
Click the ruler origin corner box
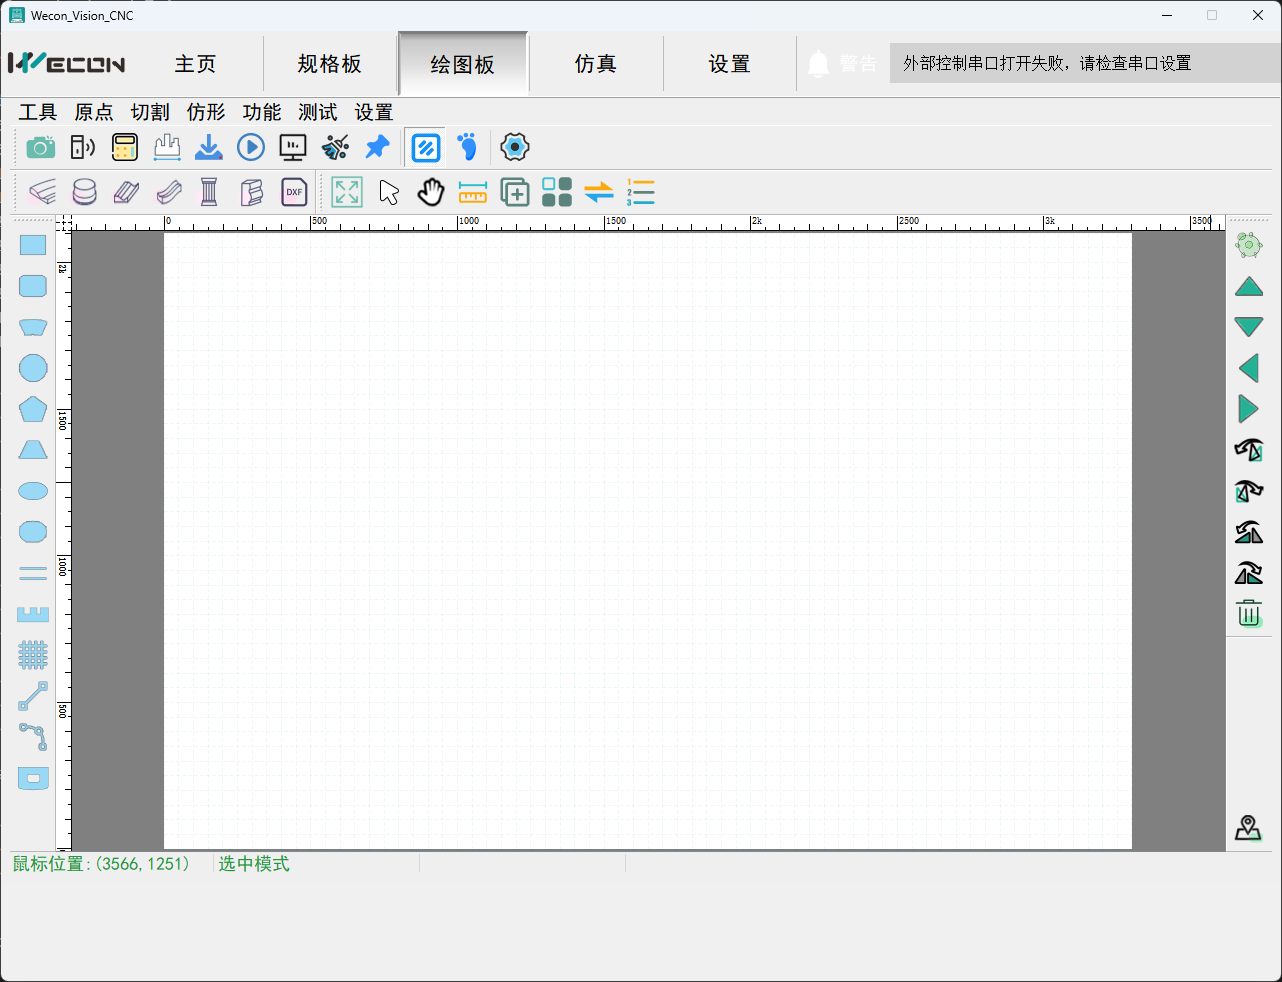(64, 223)
